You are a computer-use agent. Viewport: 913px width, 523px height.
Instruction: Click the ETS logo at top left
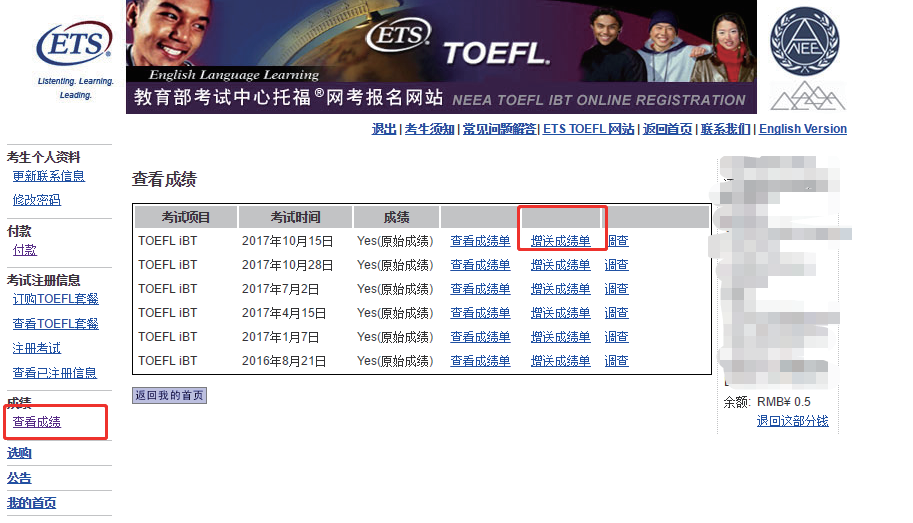pyautogui.click(x=75, y=44)
